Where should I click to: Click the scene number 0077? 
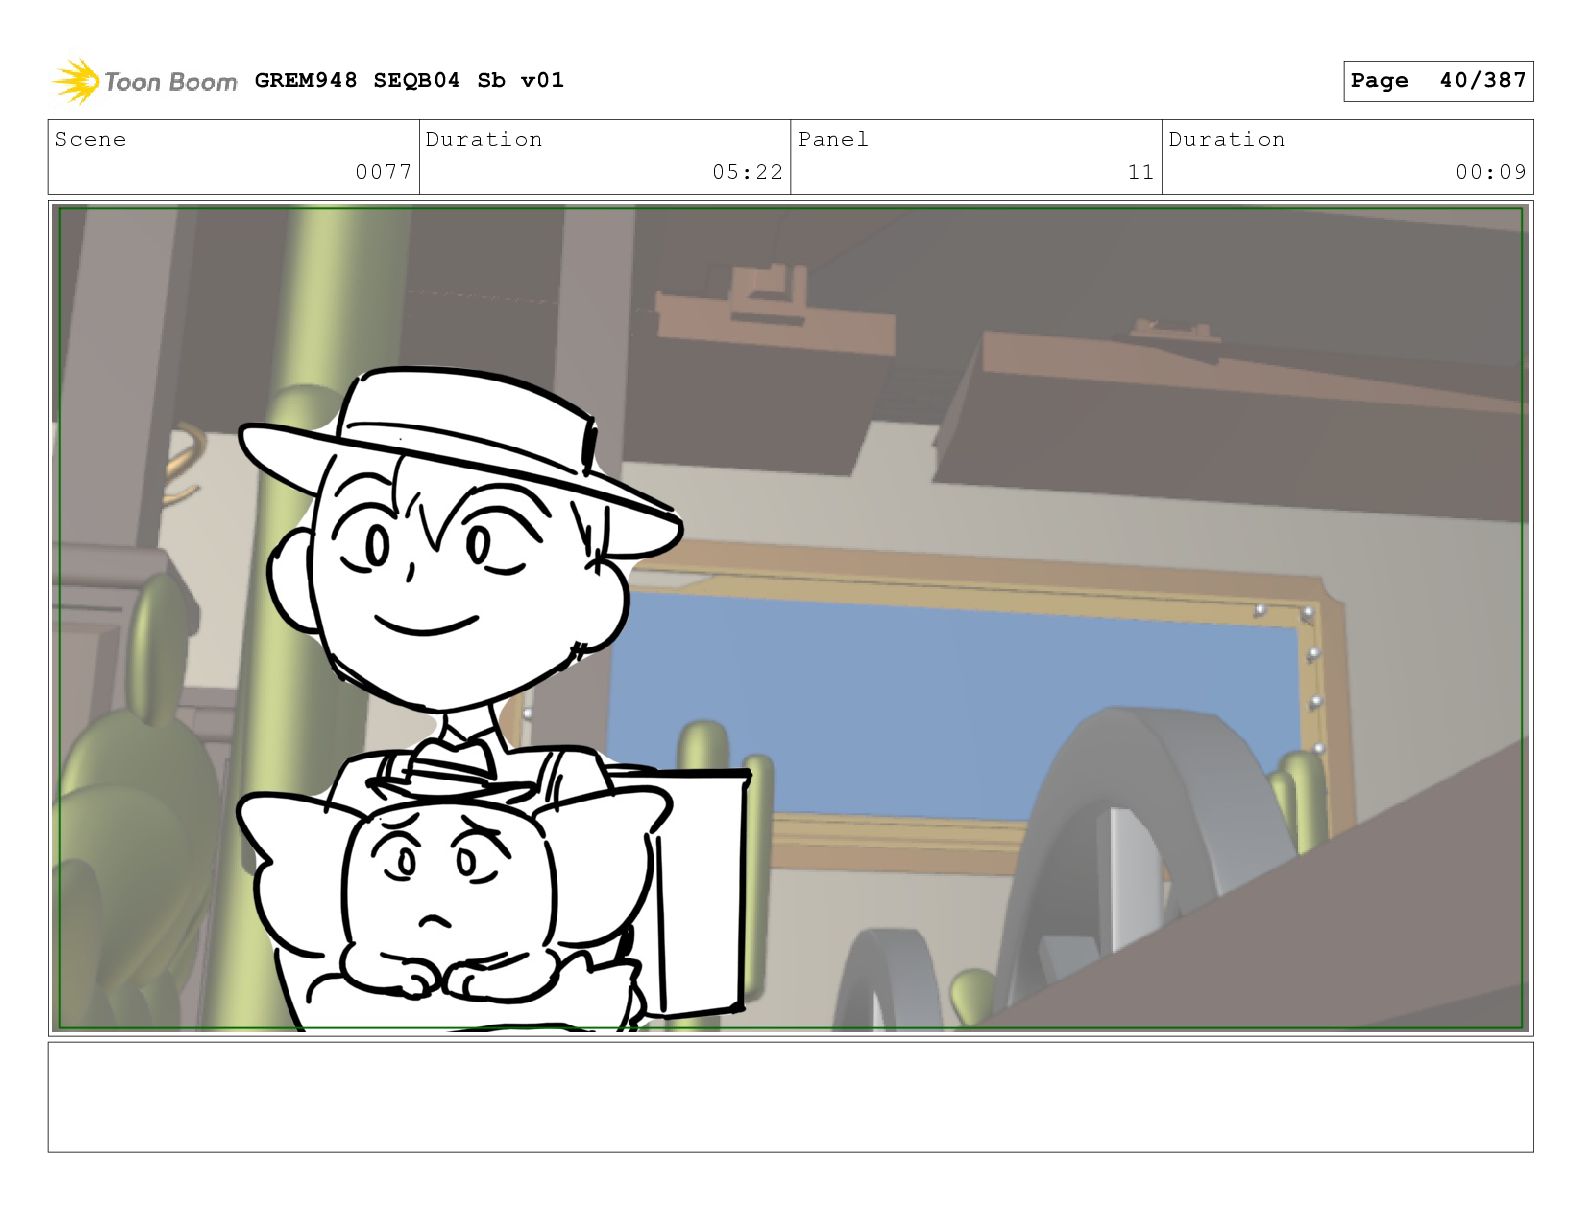(x=384, y=172)
